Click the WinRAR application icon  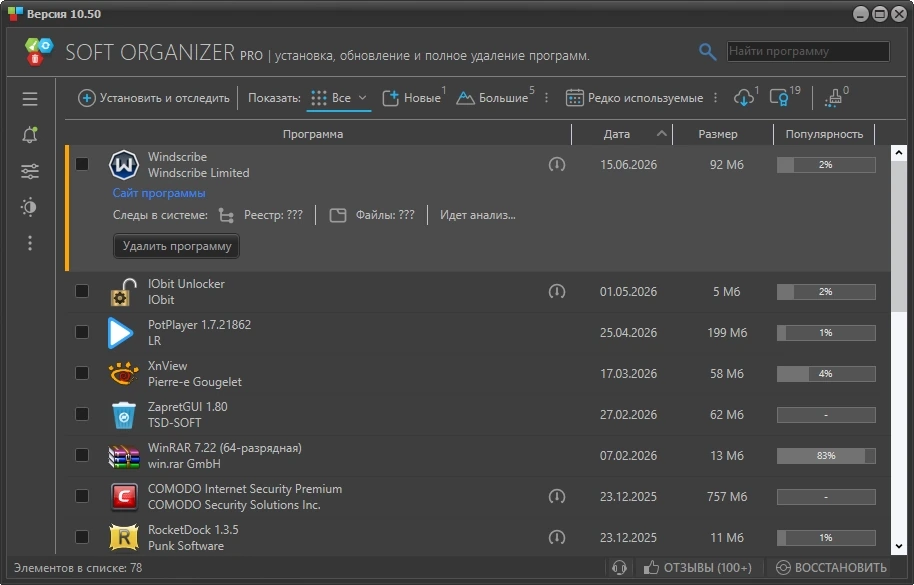coord(124,456)
